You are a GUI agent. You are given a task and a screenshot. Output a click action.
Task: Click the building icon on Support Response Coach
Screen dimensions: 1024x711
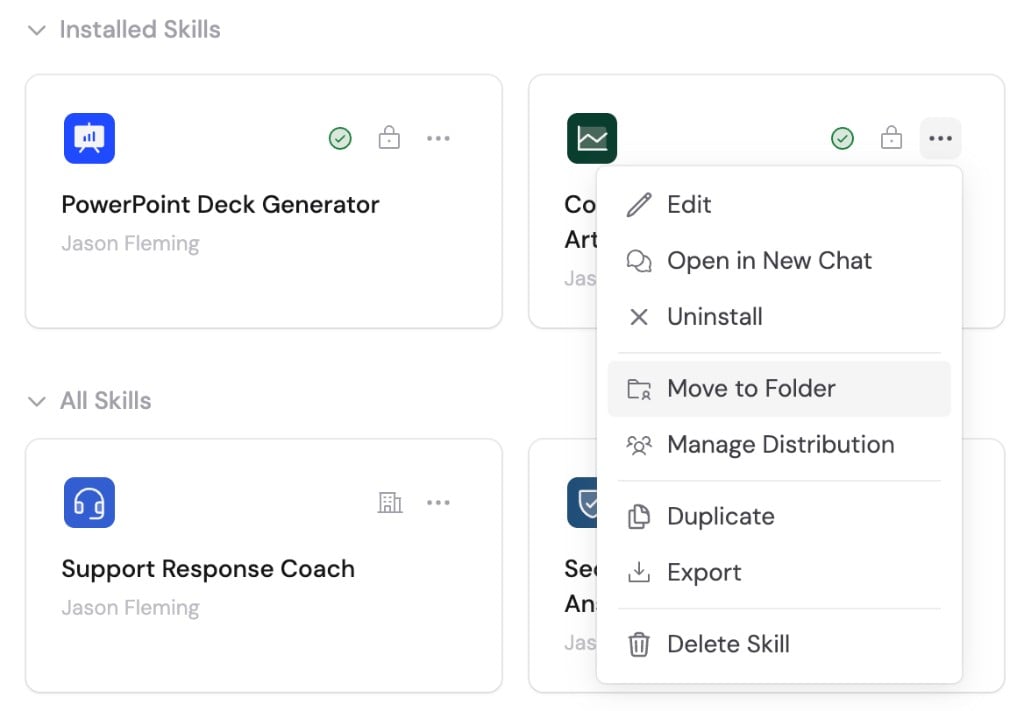click(x=390, y=502)
